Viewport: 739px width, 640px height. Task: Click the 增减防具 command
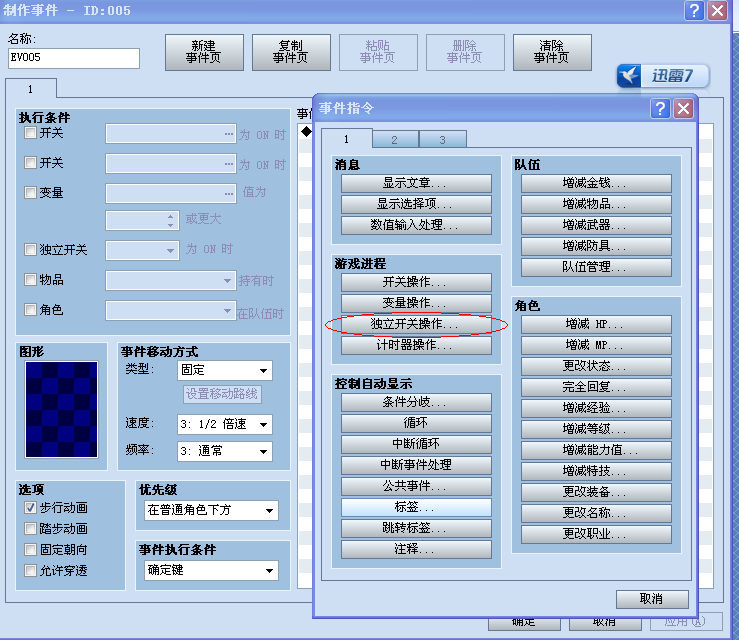click(596, 246)
